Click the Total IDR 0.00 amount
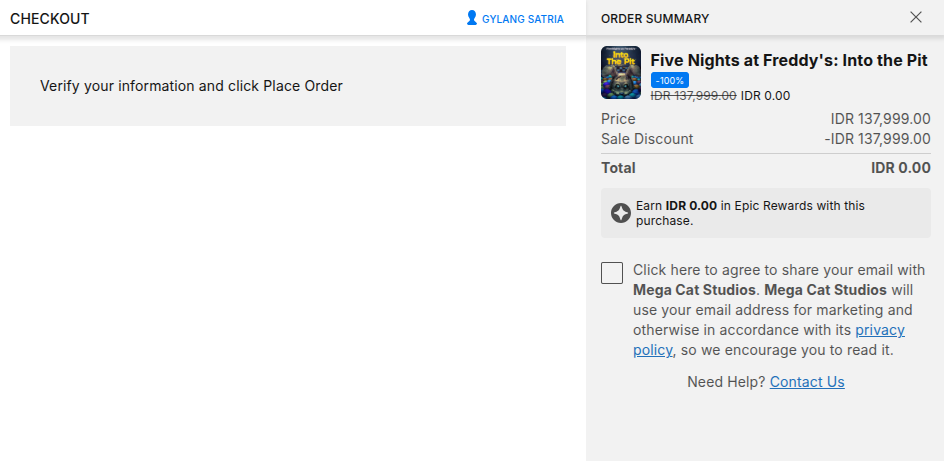944x461 pixels. pos(900,168)
